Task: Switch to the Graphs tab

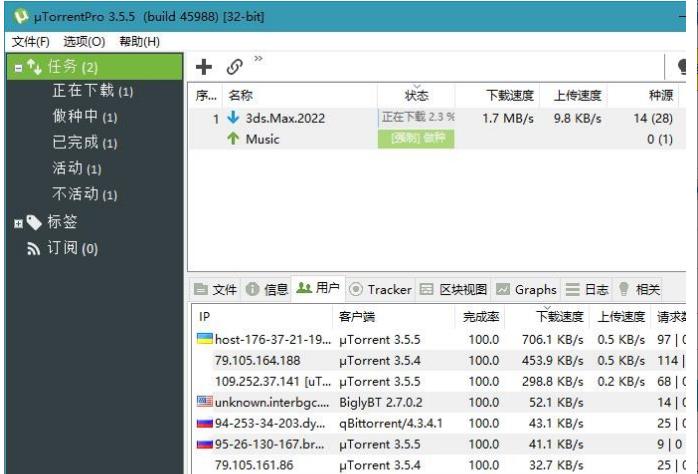Action: (x=527, y=289)
